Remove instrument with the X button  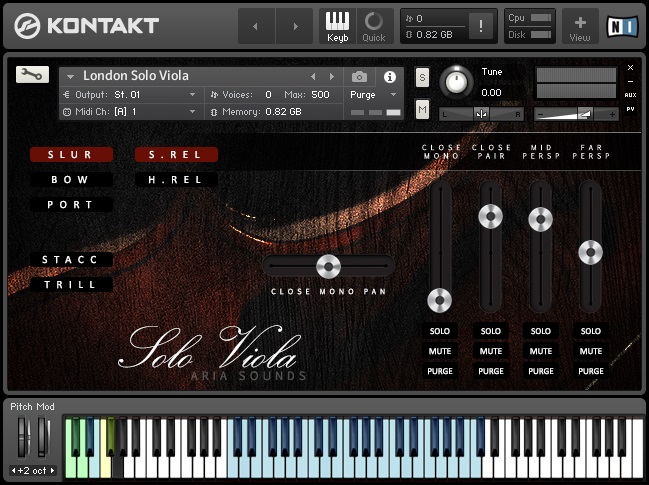[x=630, y=67]
